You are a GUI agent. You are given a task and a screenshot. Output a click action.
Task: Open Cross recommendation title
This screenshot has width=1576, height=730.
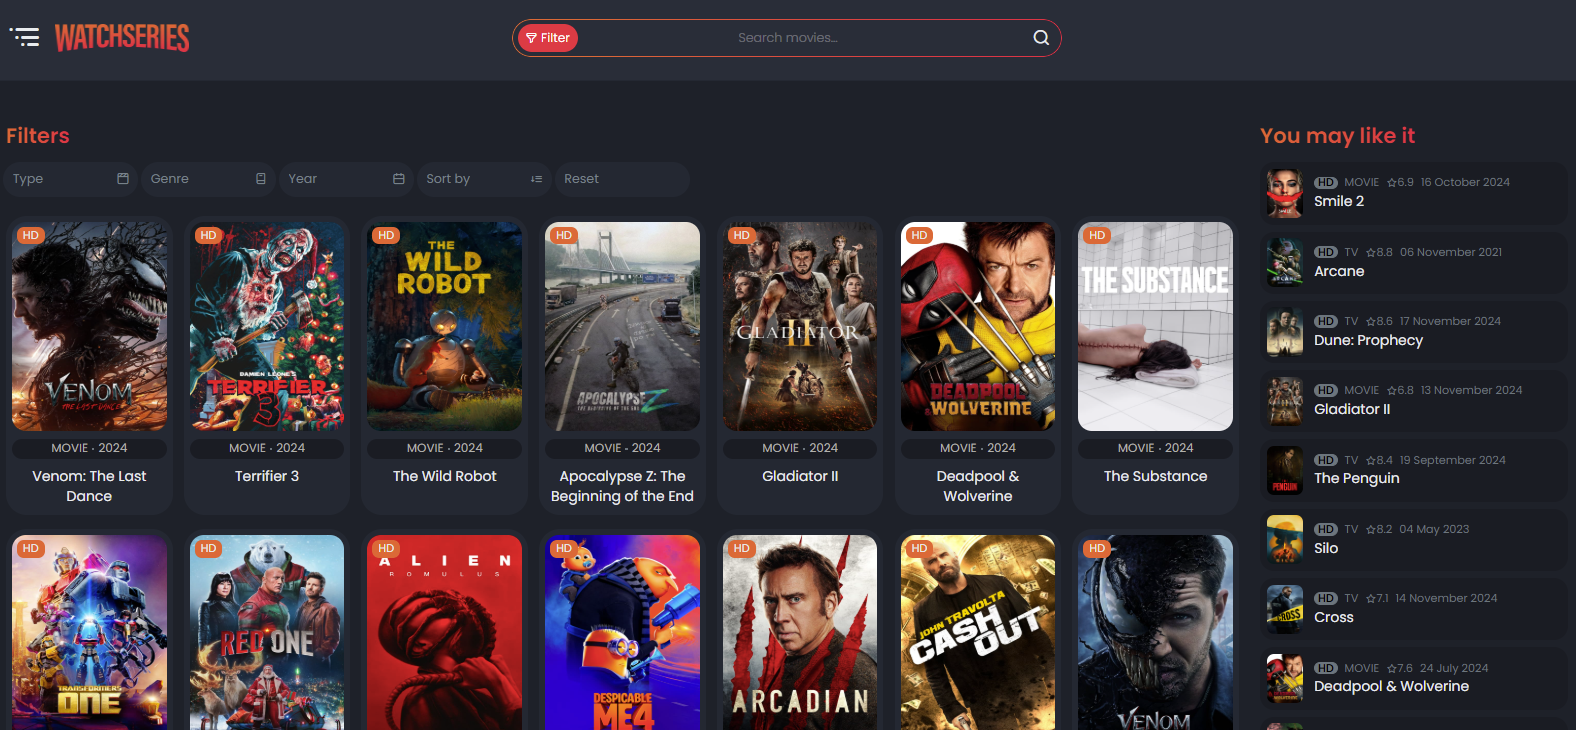[x=1334, y=617]
